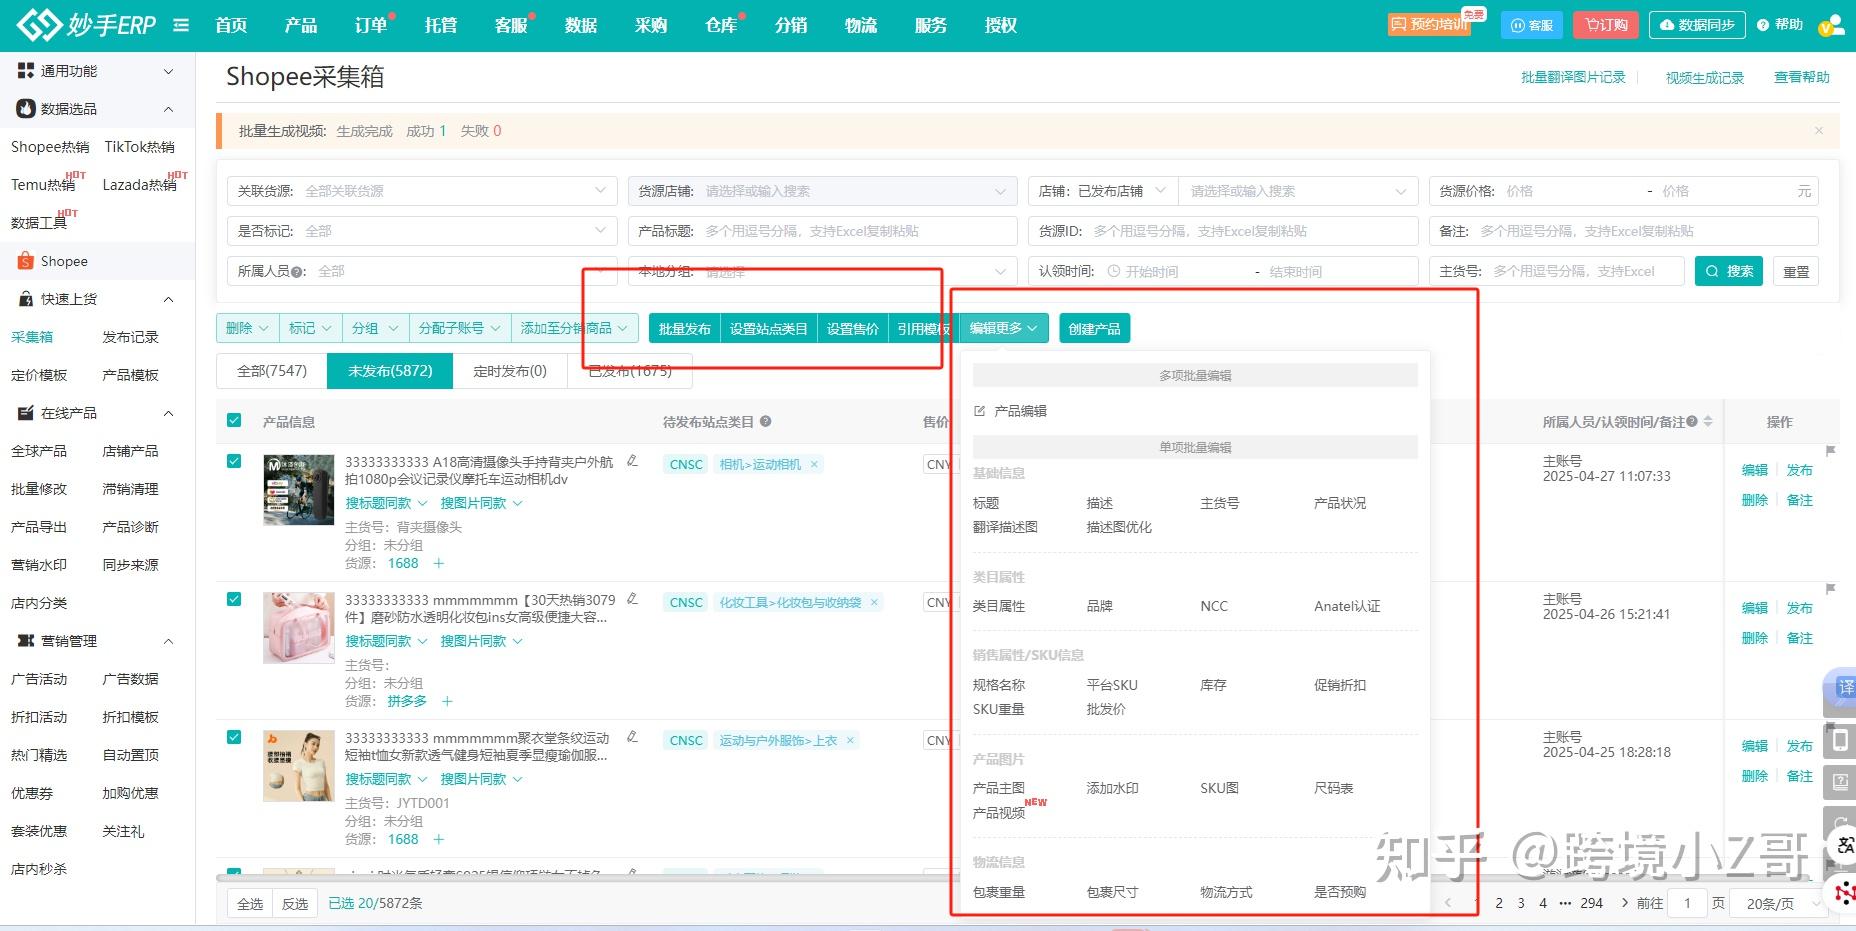
Task: Uncheck the pink cosmetic bag product row
Action: pos(233,598)
